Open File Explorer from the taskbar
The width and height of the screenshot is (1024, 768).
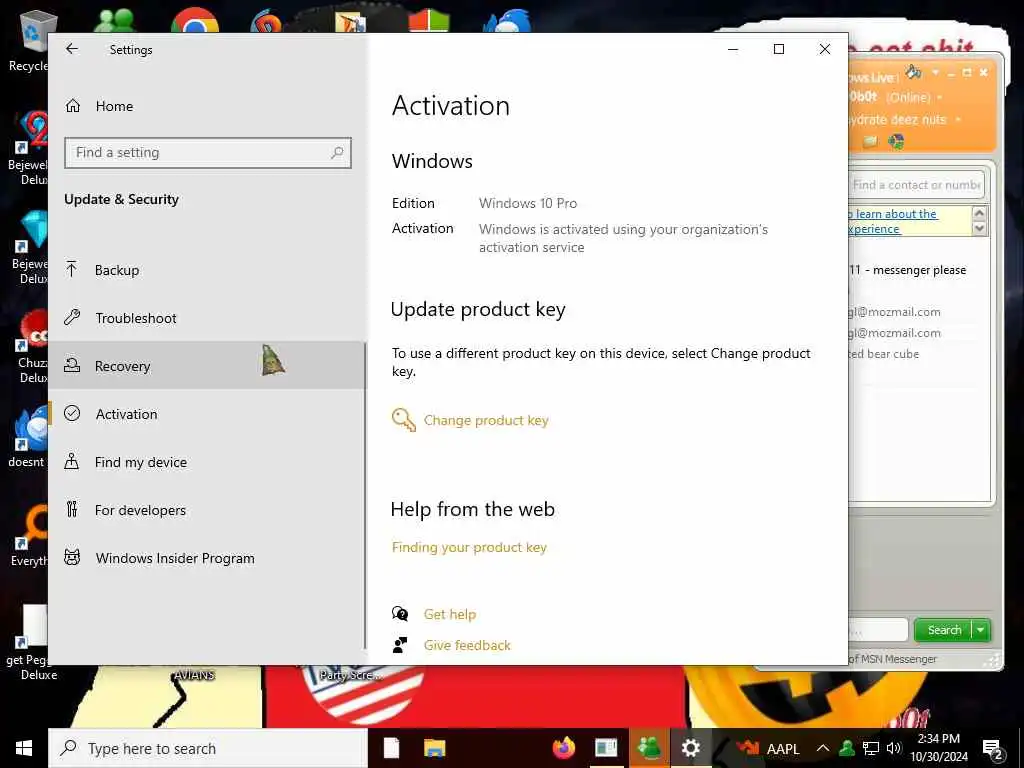pyautogui.click(x=434, y=748)
